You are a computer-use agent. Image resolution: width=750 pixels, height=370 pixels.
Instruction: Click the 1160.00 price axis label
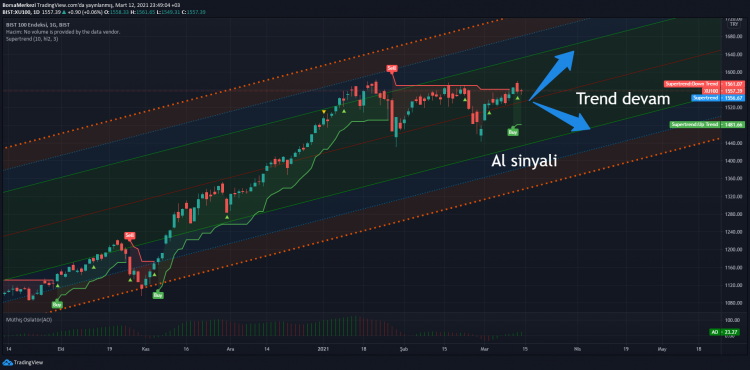[733, 267]
